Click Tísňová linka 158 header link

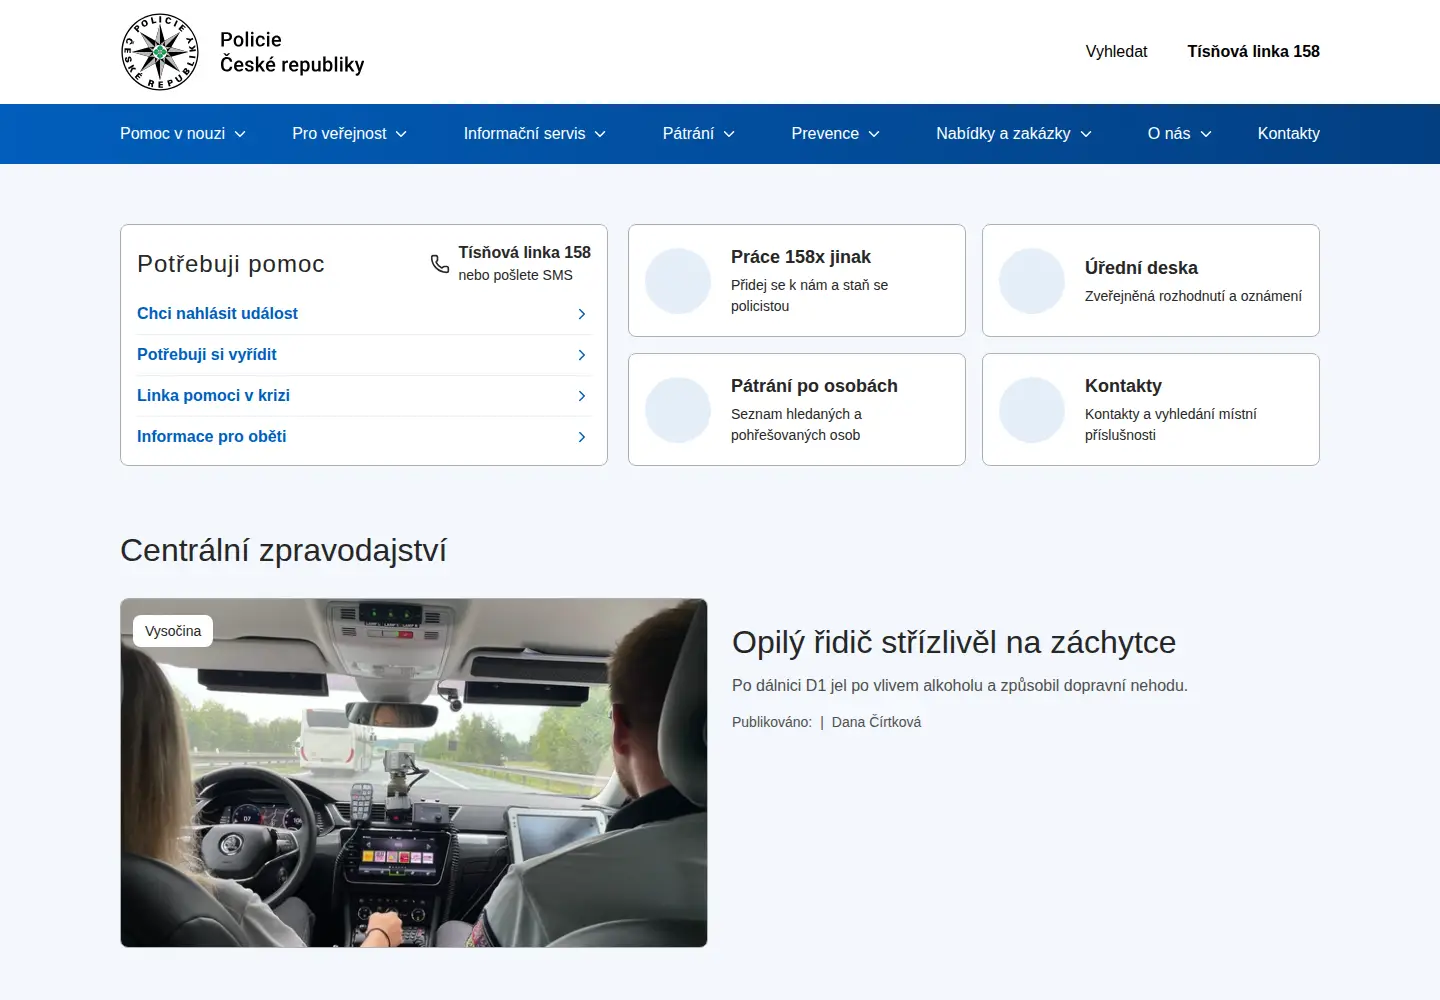click(x=1253, y=52)
